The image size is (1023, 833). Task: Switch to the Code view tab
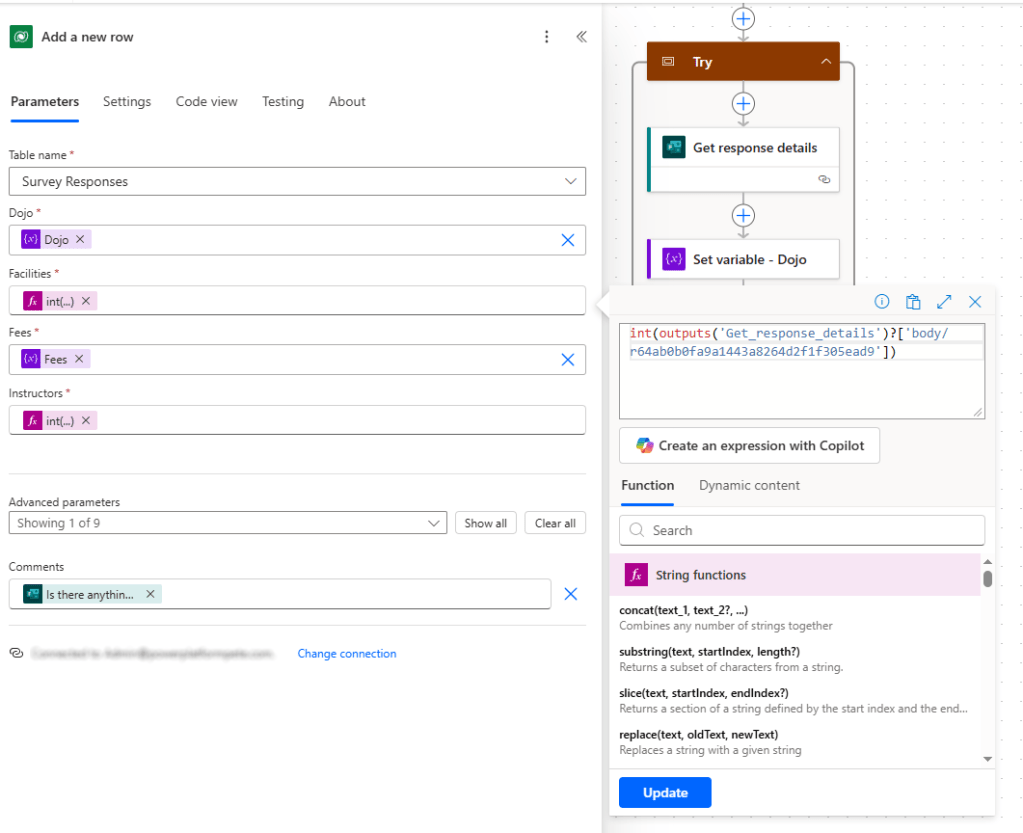click(206, 101)
